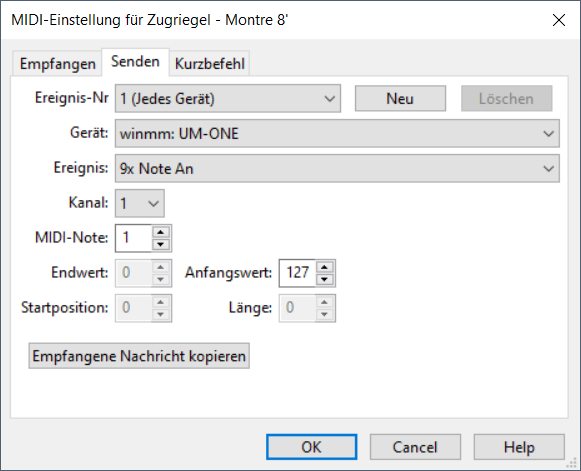Screen dimensions: 581x471
Task: Decrease the MIDI-Note value with down arrow
Action: [161, 244]
